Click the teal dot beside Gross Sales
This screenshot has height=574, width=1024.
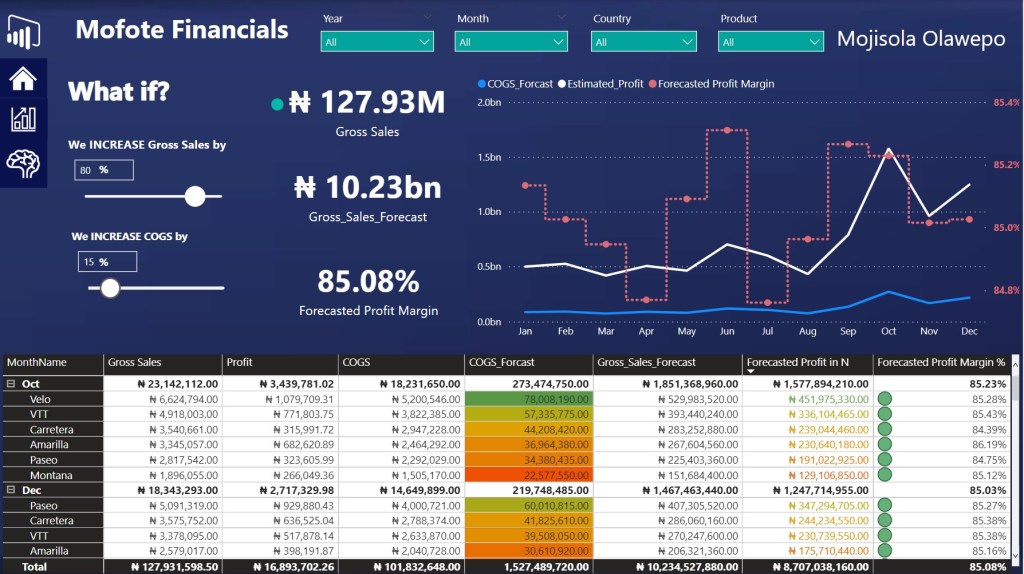click(x=277, y=104)
